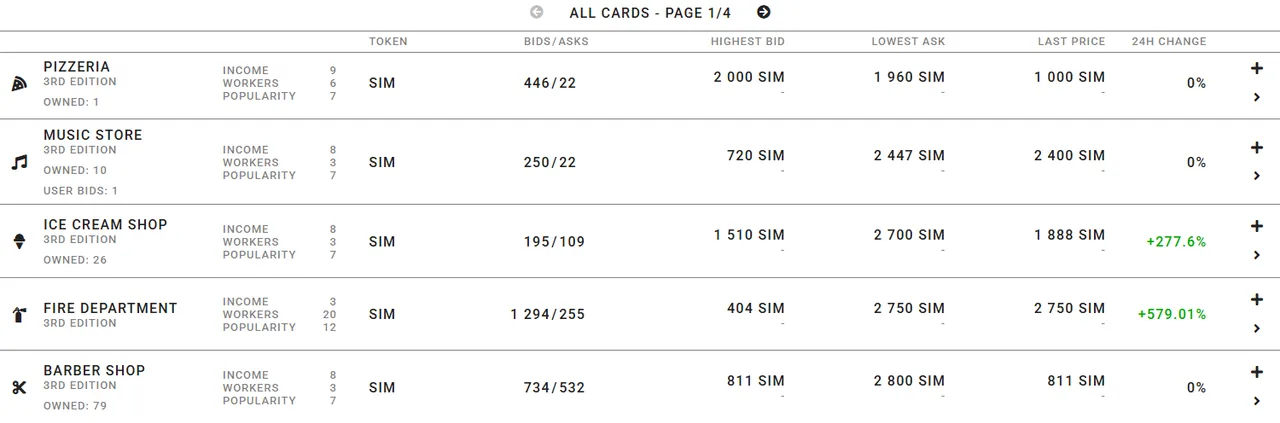Screen dimensions: 1280x423
Task: Click the plus icon for Pizzeria
Action: 1257,68
